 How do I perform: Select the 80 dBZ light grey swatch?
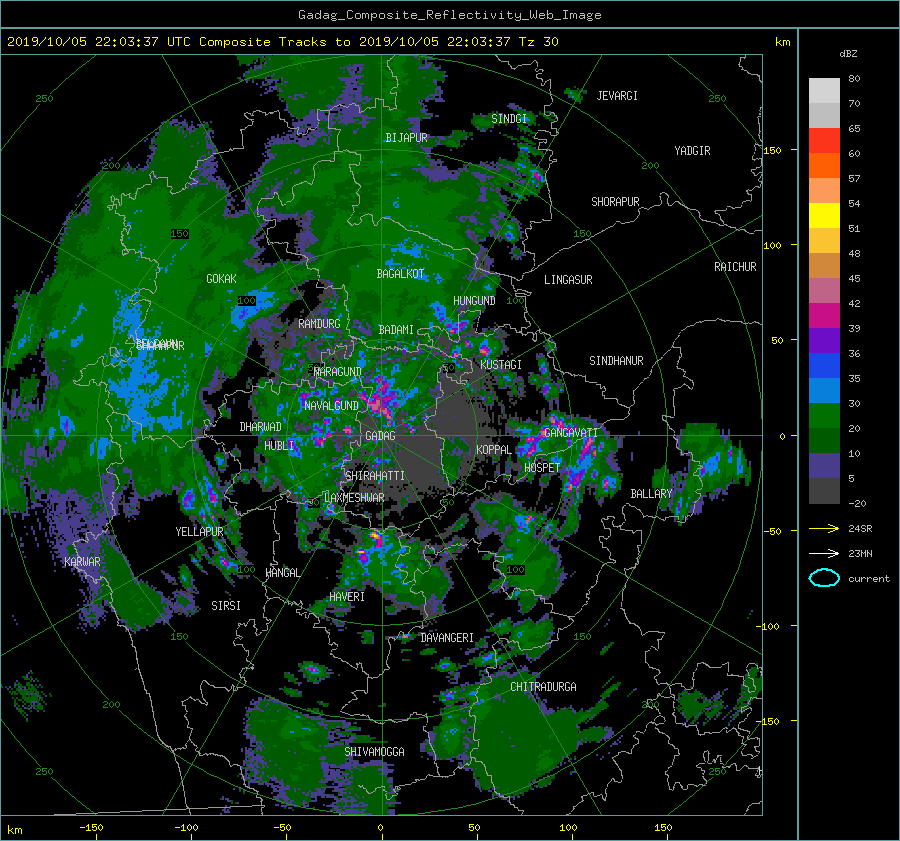(824, 90)
